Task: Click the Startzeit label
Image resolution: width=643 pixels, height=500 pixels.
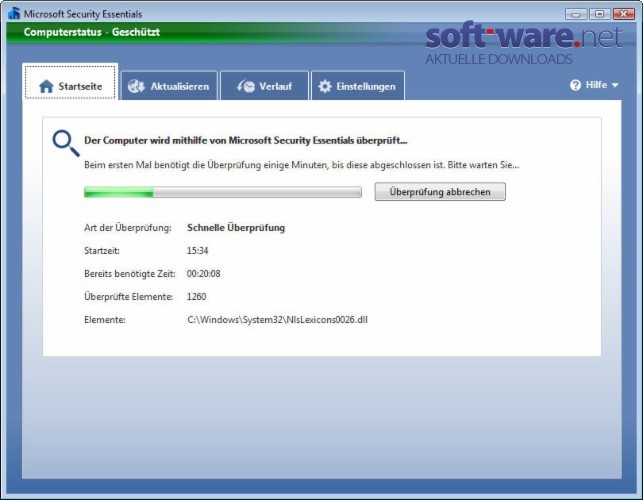Action: coord(102,251)
